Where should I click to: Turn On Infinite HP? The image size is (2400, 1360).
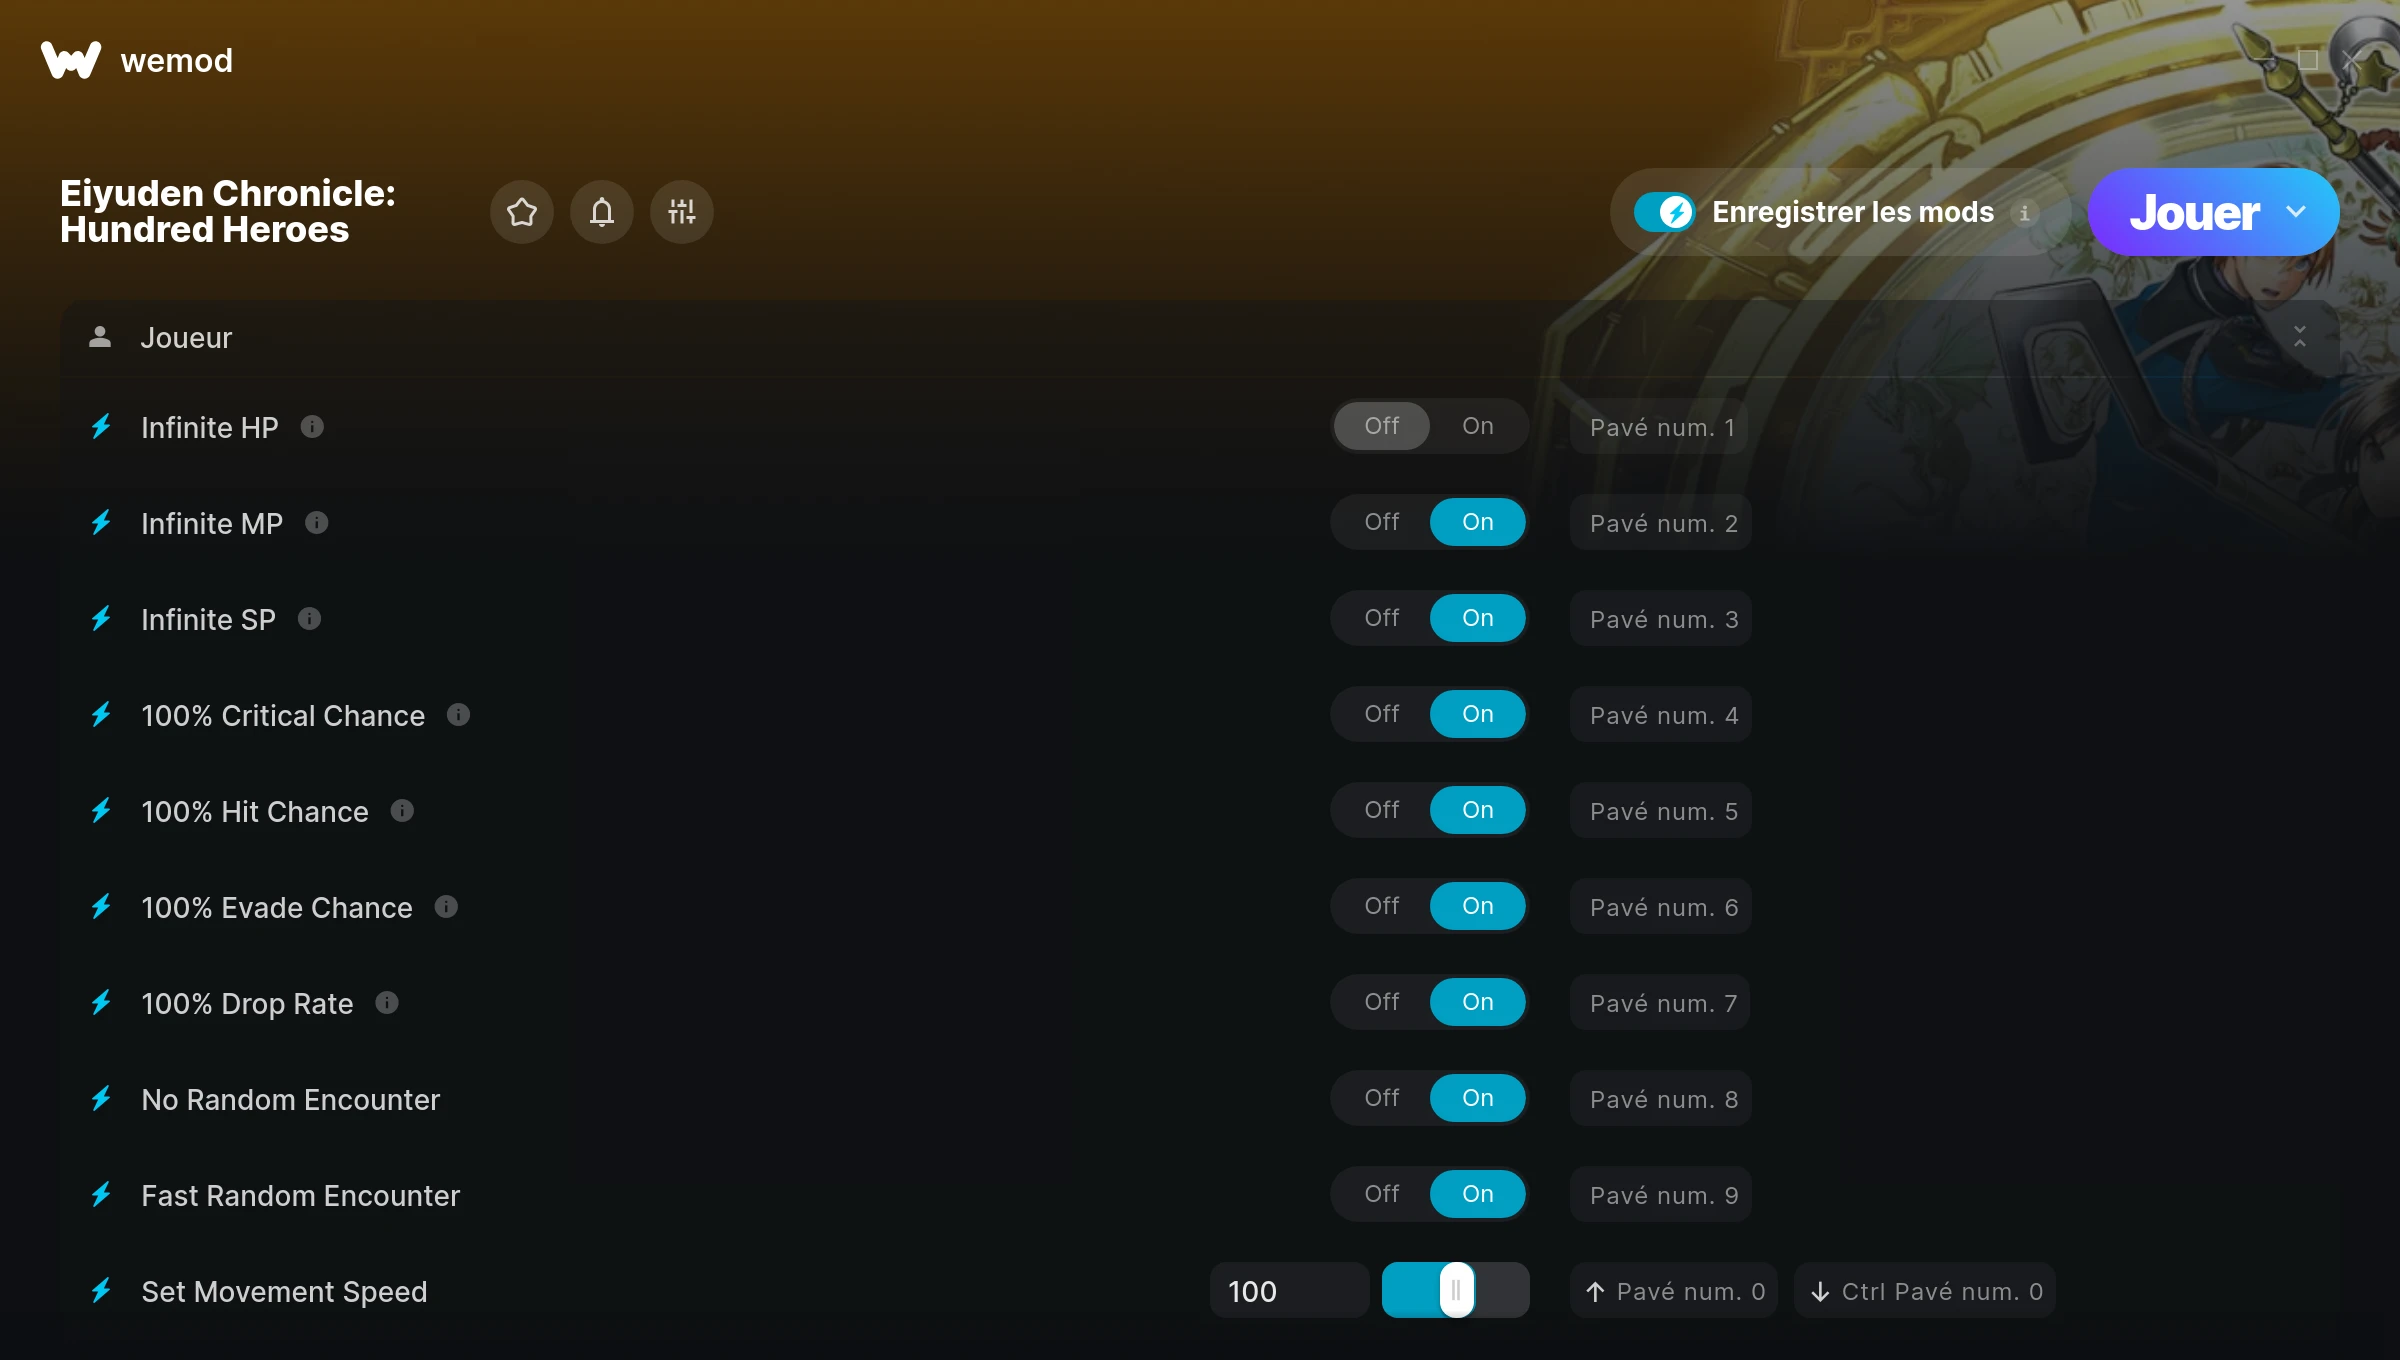click(x=1478, y=426)
